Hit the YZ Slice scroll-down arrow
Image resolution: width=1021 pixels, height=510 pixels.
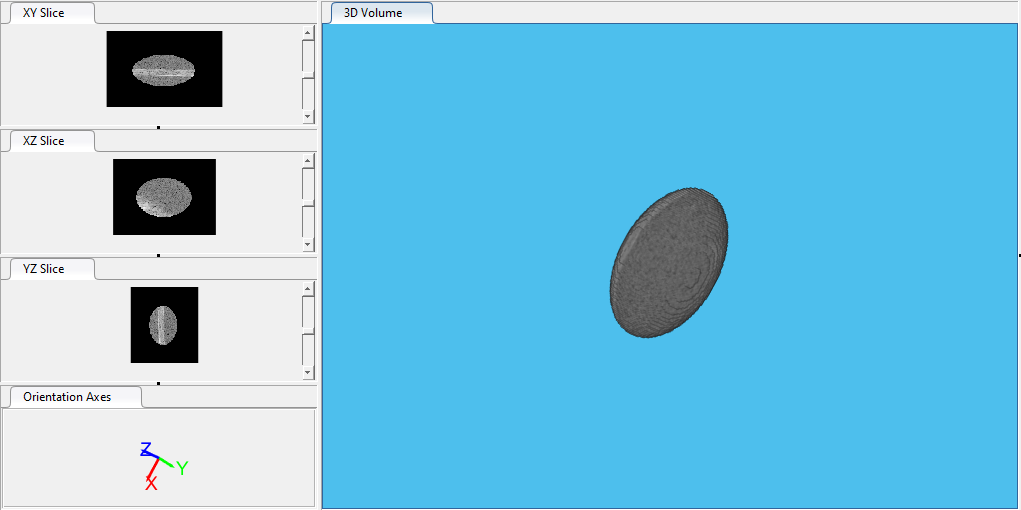pos(308,373)
